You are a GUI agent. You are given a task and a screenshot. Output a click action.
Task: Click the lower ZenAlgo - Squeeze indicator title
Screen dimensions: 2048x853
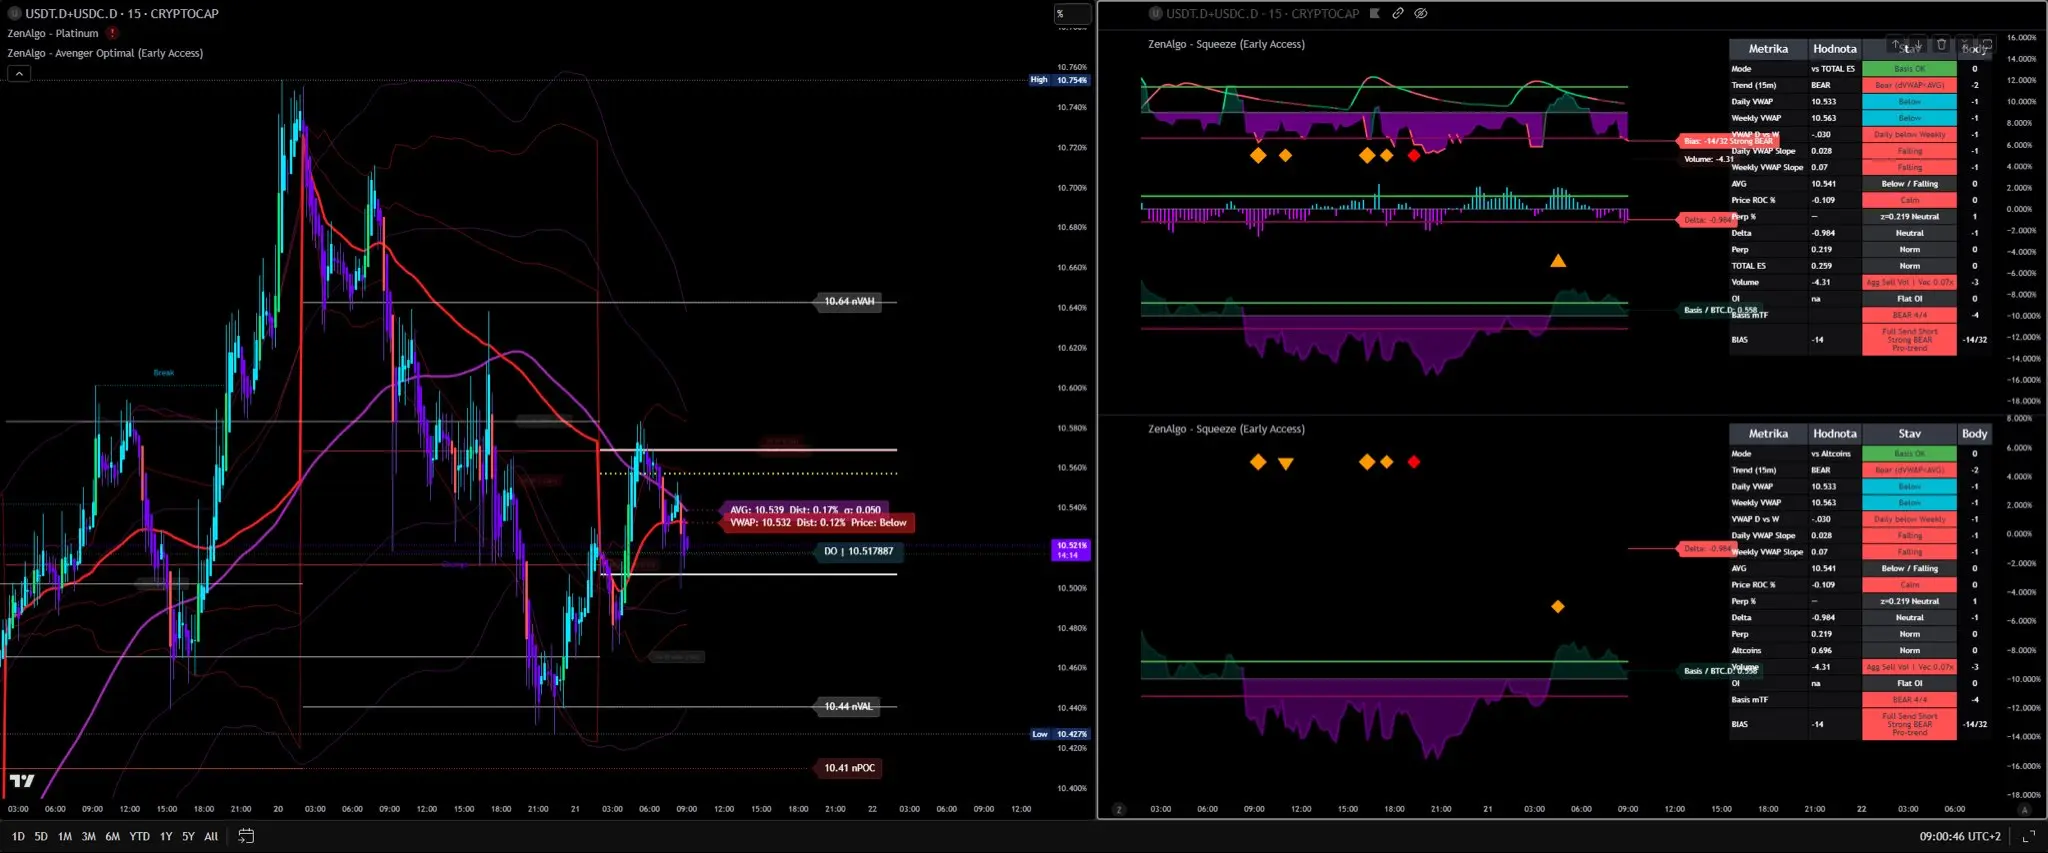click(x=1226, y=429)
